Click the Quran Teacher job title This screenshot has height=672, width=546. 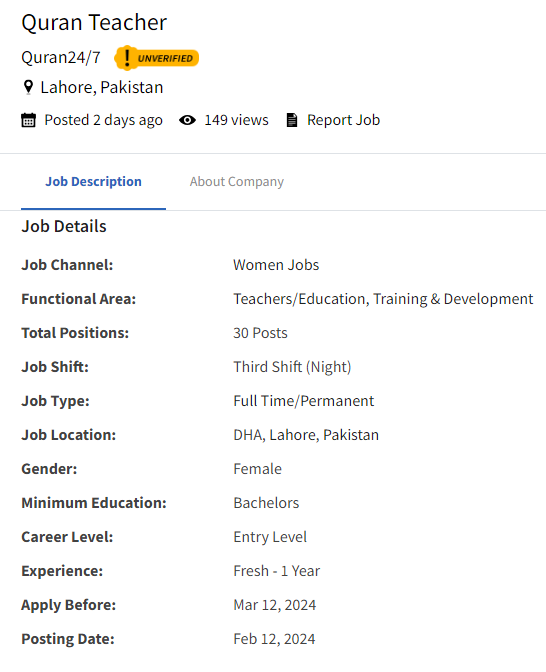(x=94, y=22)
